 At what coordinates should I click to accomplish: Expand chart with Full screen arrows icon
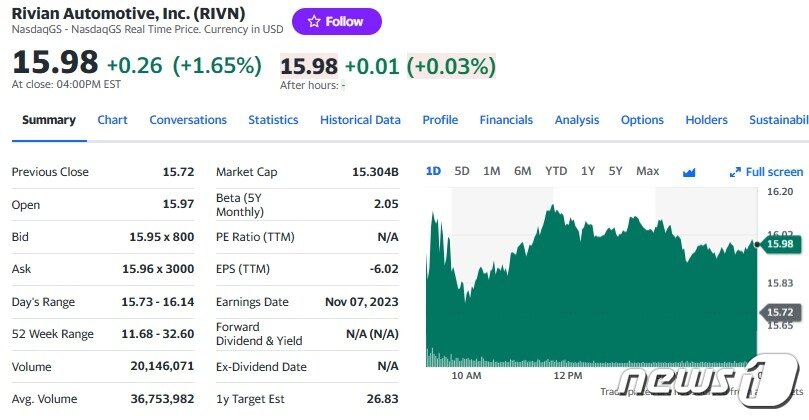click(735, 172)
